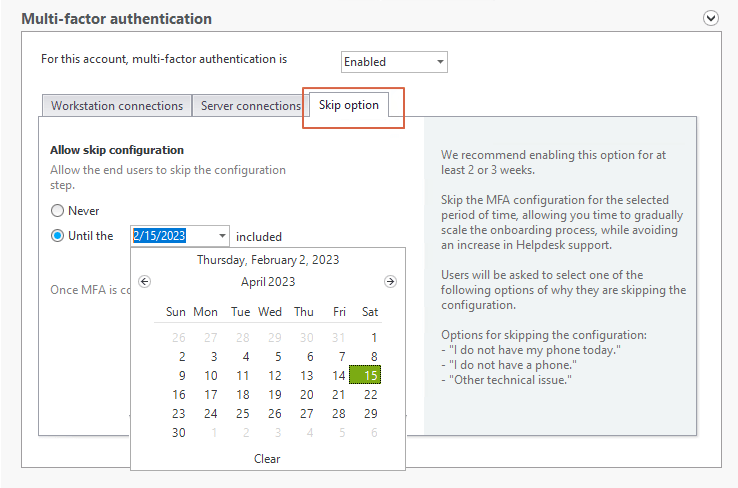Select the grayed March 31 date
738x488 pixels.
[x=338, y=337]
